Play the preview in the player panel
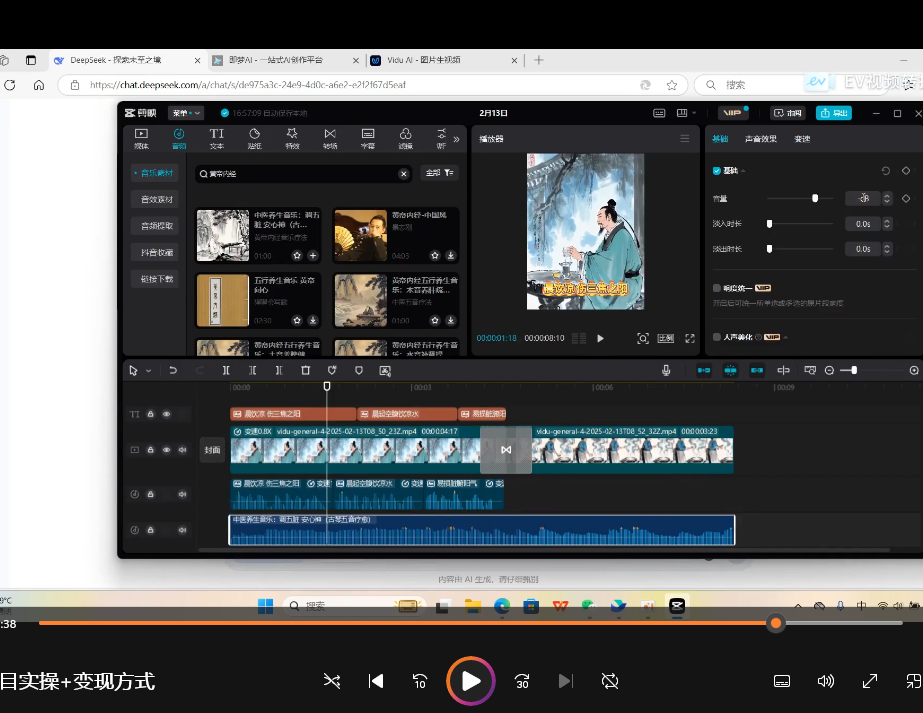The height and width of the screenshot is (713, 923). 600,338
